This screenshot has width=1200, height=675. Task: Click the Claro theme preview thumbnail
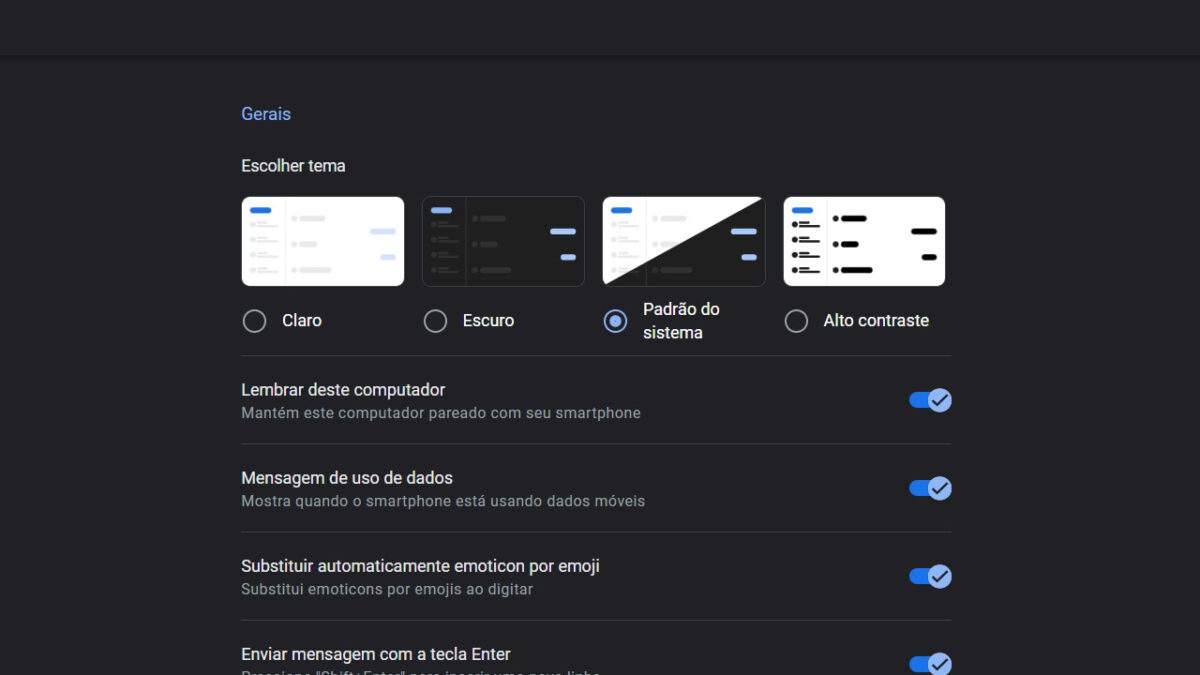[322, 240]
